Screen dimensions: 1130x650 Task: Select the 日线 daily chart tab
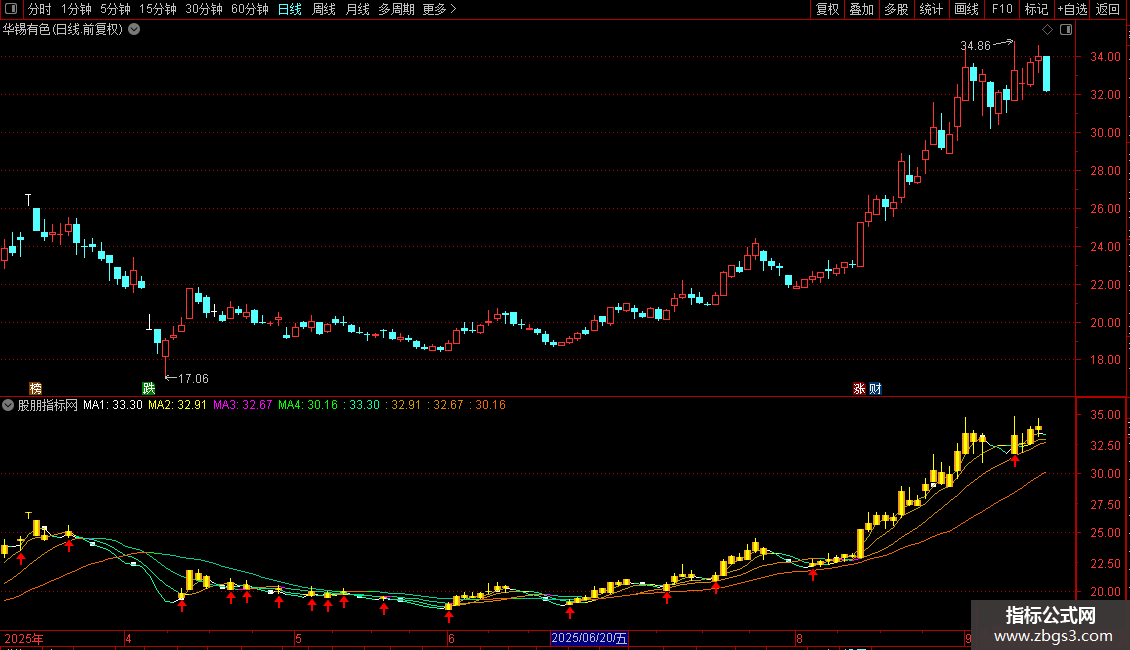(x=290, y=9)
